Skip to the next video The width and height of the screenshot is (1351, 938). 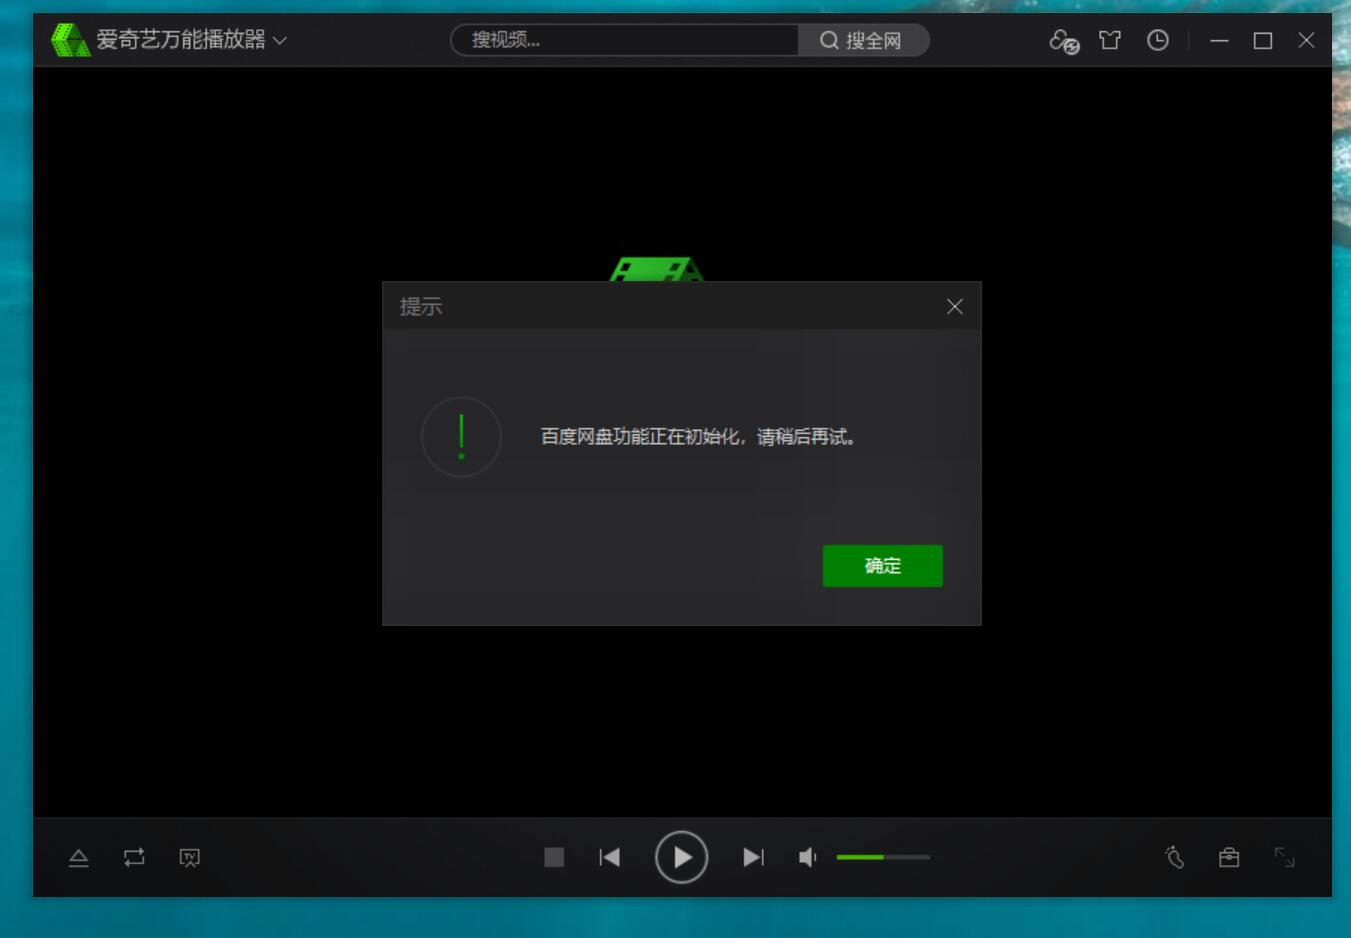pyautogui.click(x=753, y=857)
